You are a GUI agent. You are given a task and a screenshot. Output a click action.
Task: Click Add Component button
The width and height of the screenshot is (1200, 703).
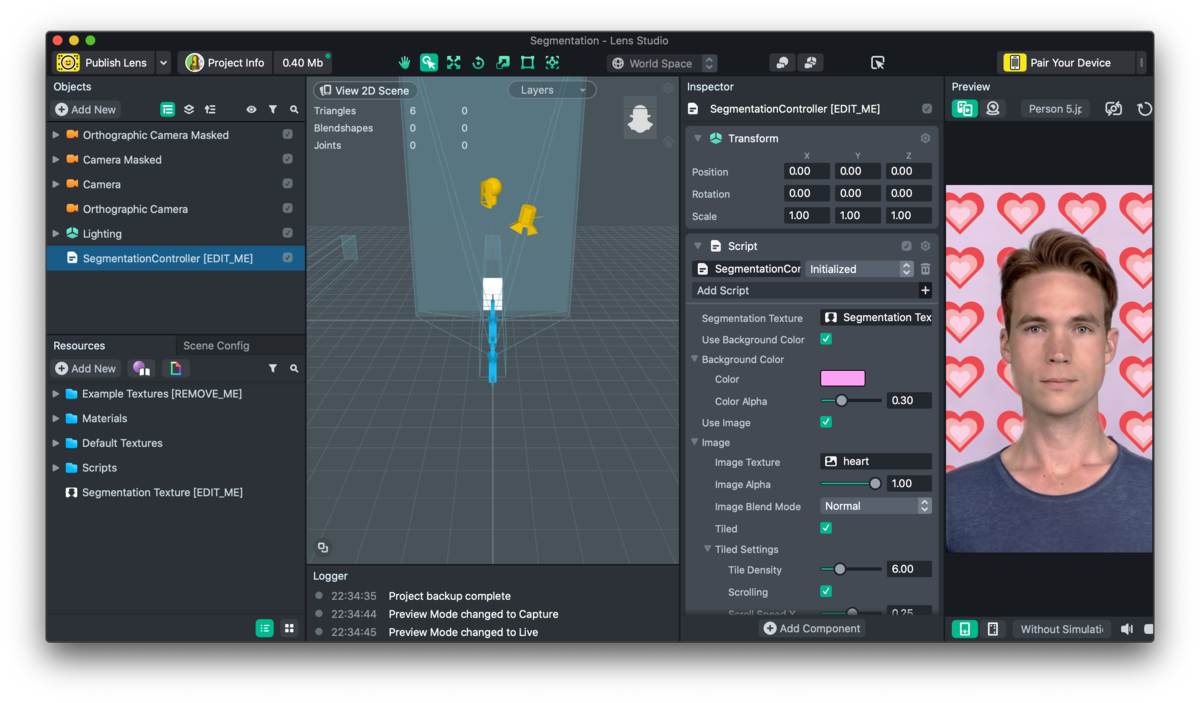click(x=812, y=628)
